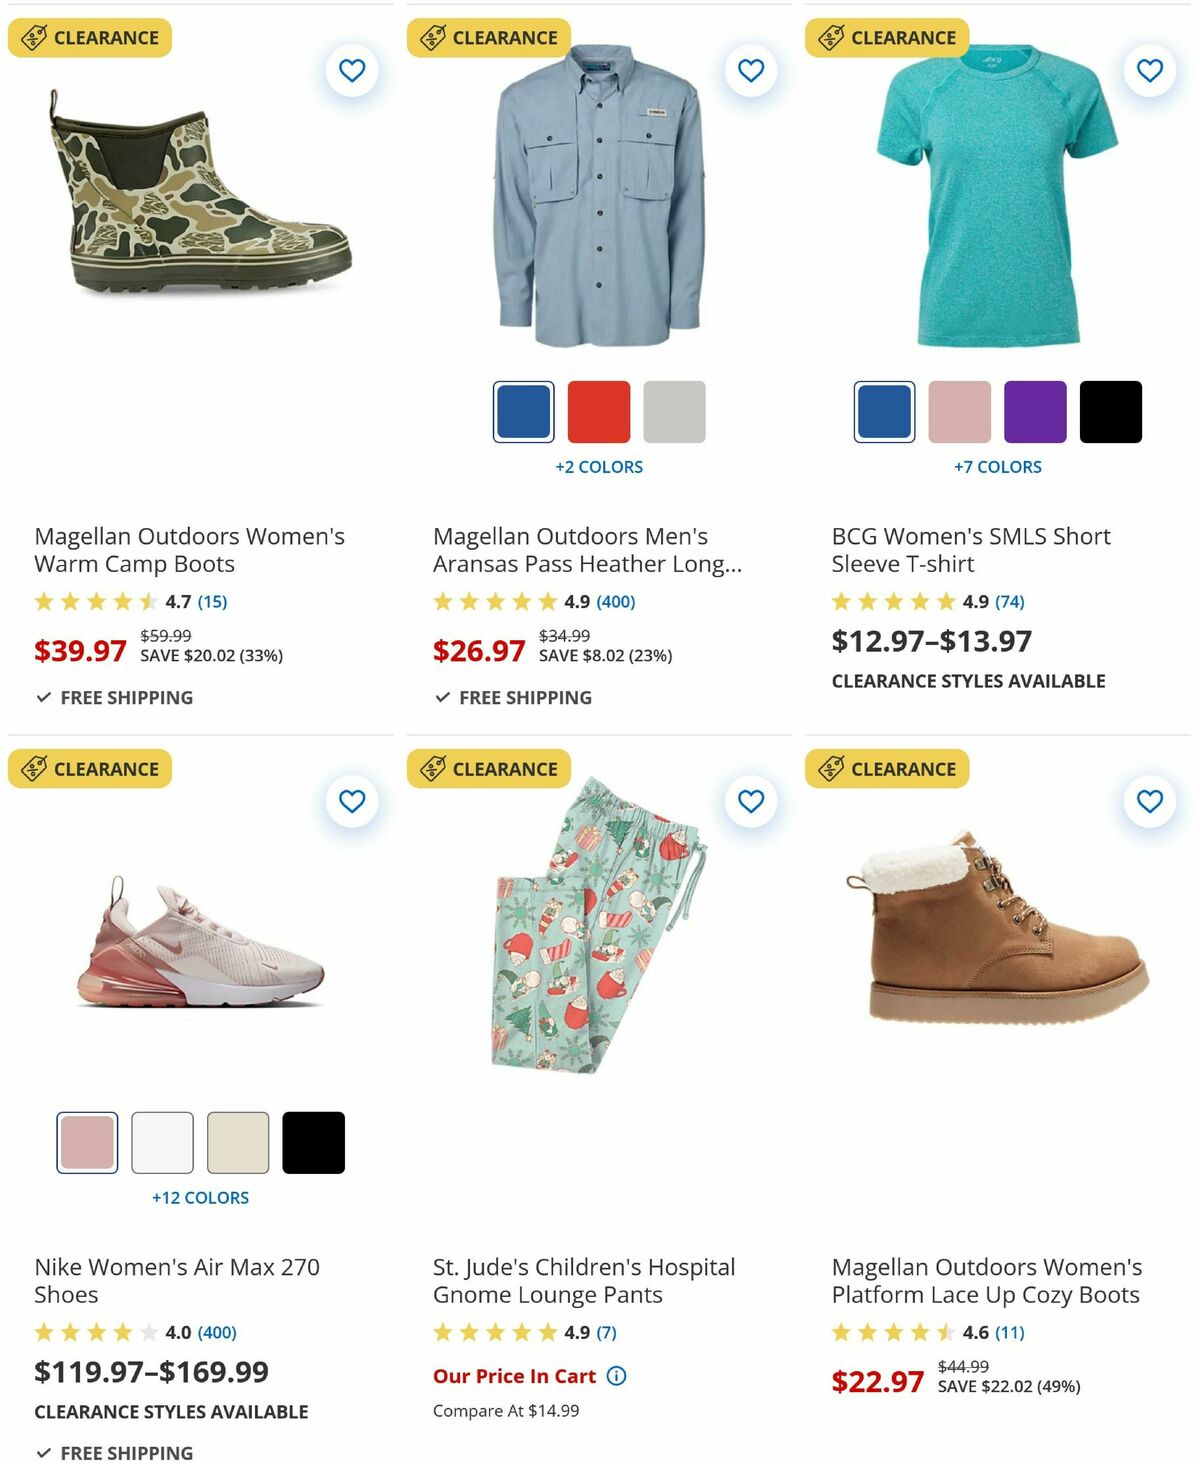
Task: Select the red color swatch on the Aransas shirt
Action: click(x=598, y=412)
